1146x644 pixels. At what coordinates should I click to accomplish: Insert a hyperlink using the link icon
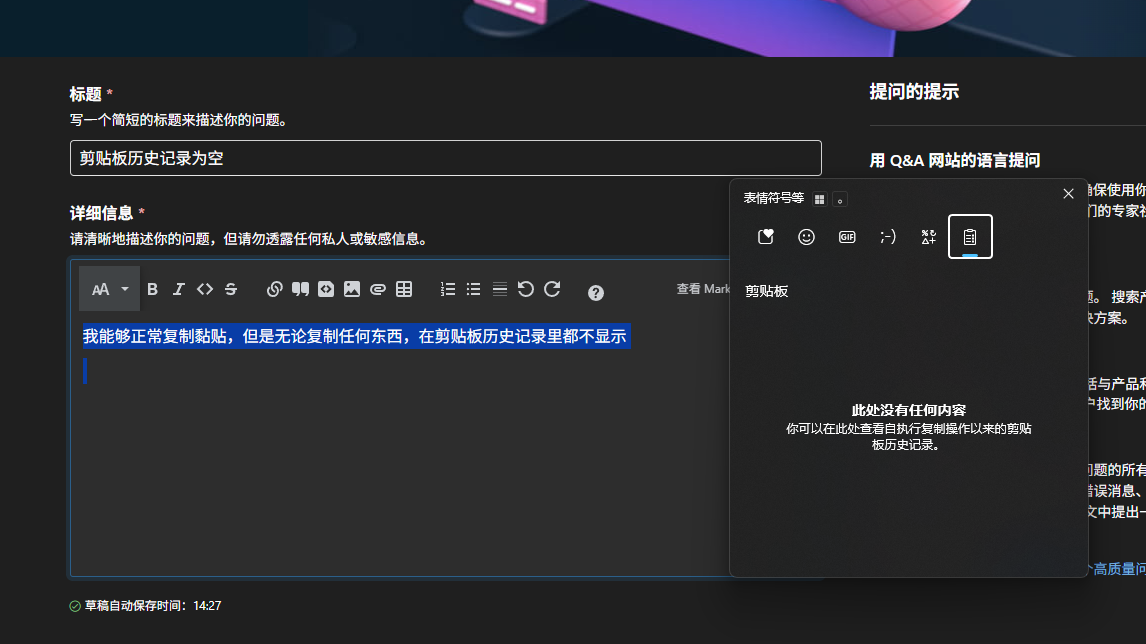275,289
